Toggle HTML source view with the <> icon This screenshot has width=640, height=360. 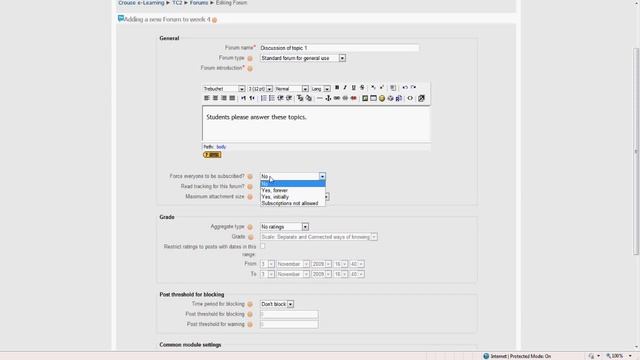tap(410, 98)
